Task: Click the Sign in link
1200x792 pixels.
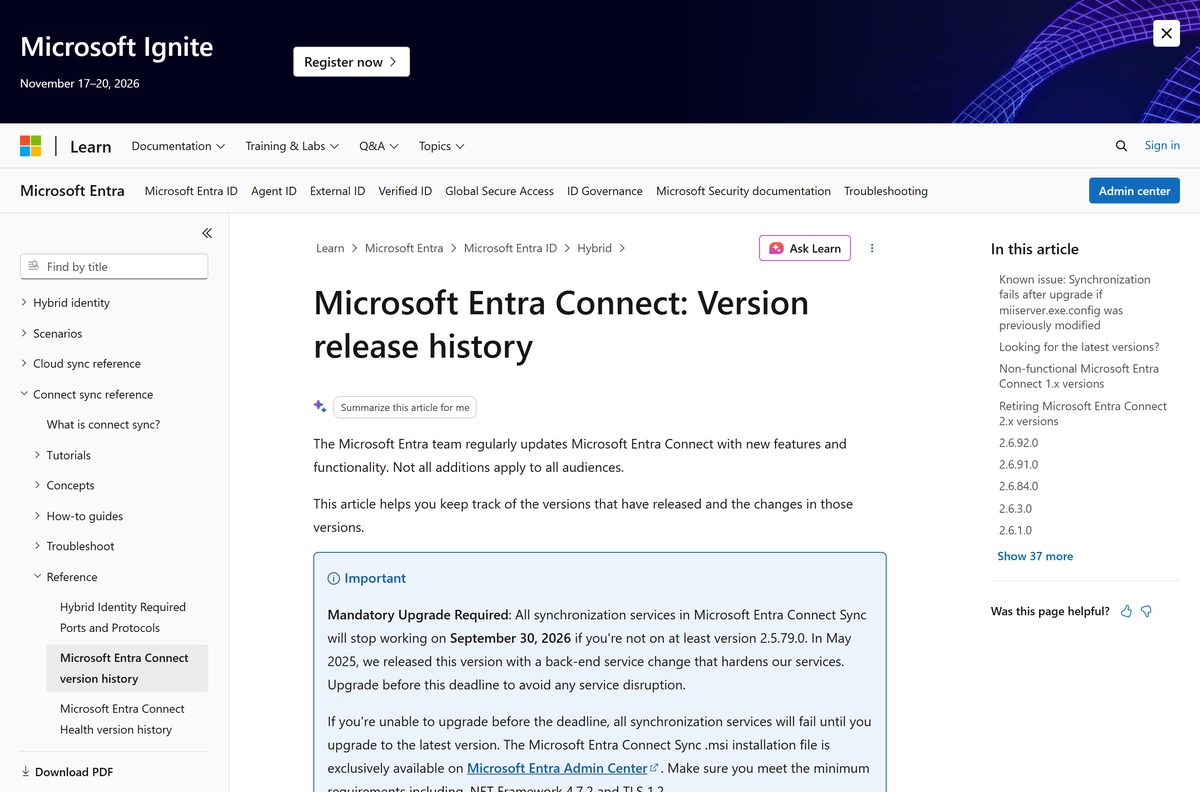Action: coord(1162,145)
